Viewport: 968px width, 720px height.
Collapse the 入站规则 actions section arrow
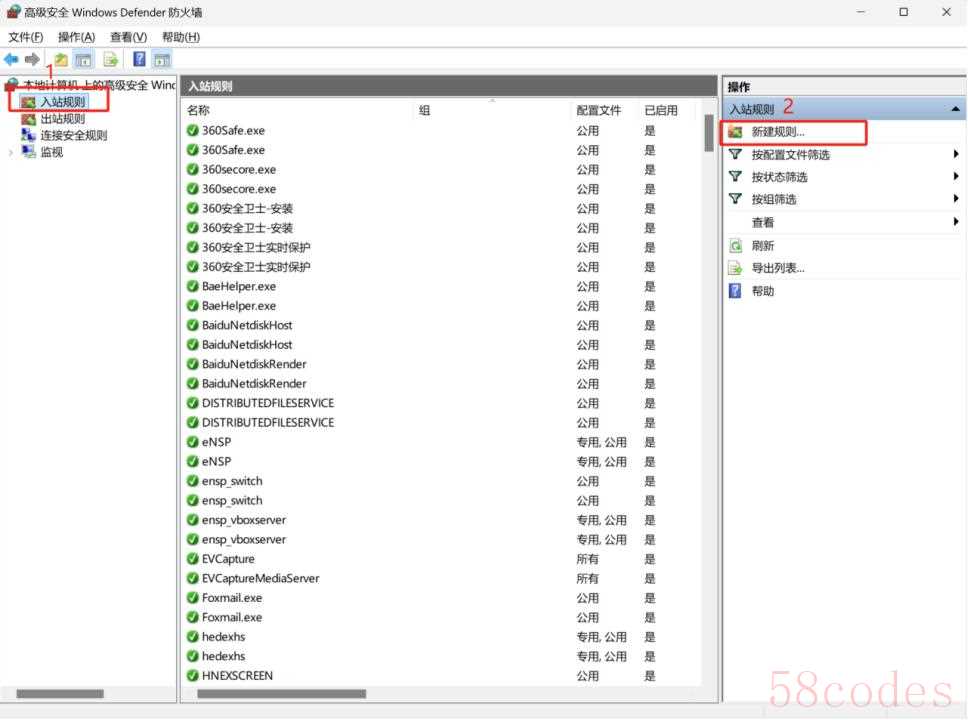click(x=955, y=109)
